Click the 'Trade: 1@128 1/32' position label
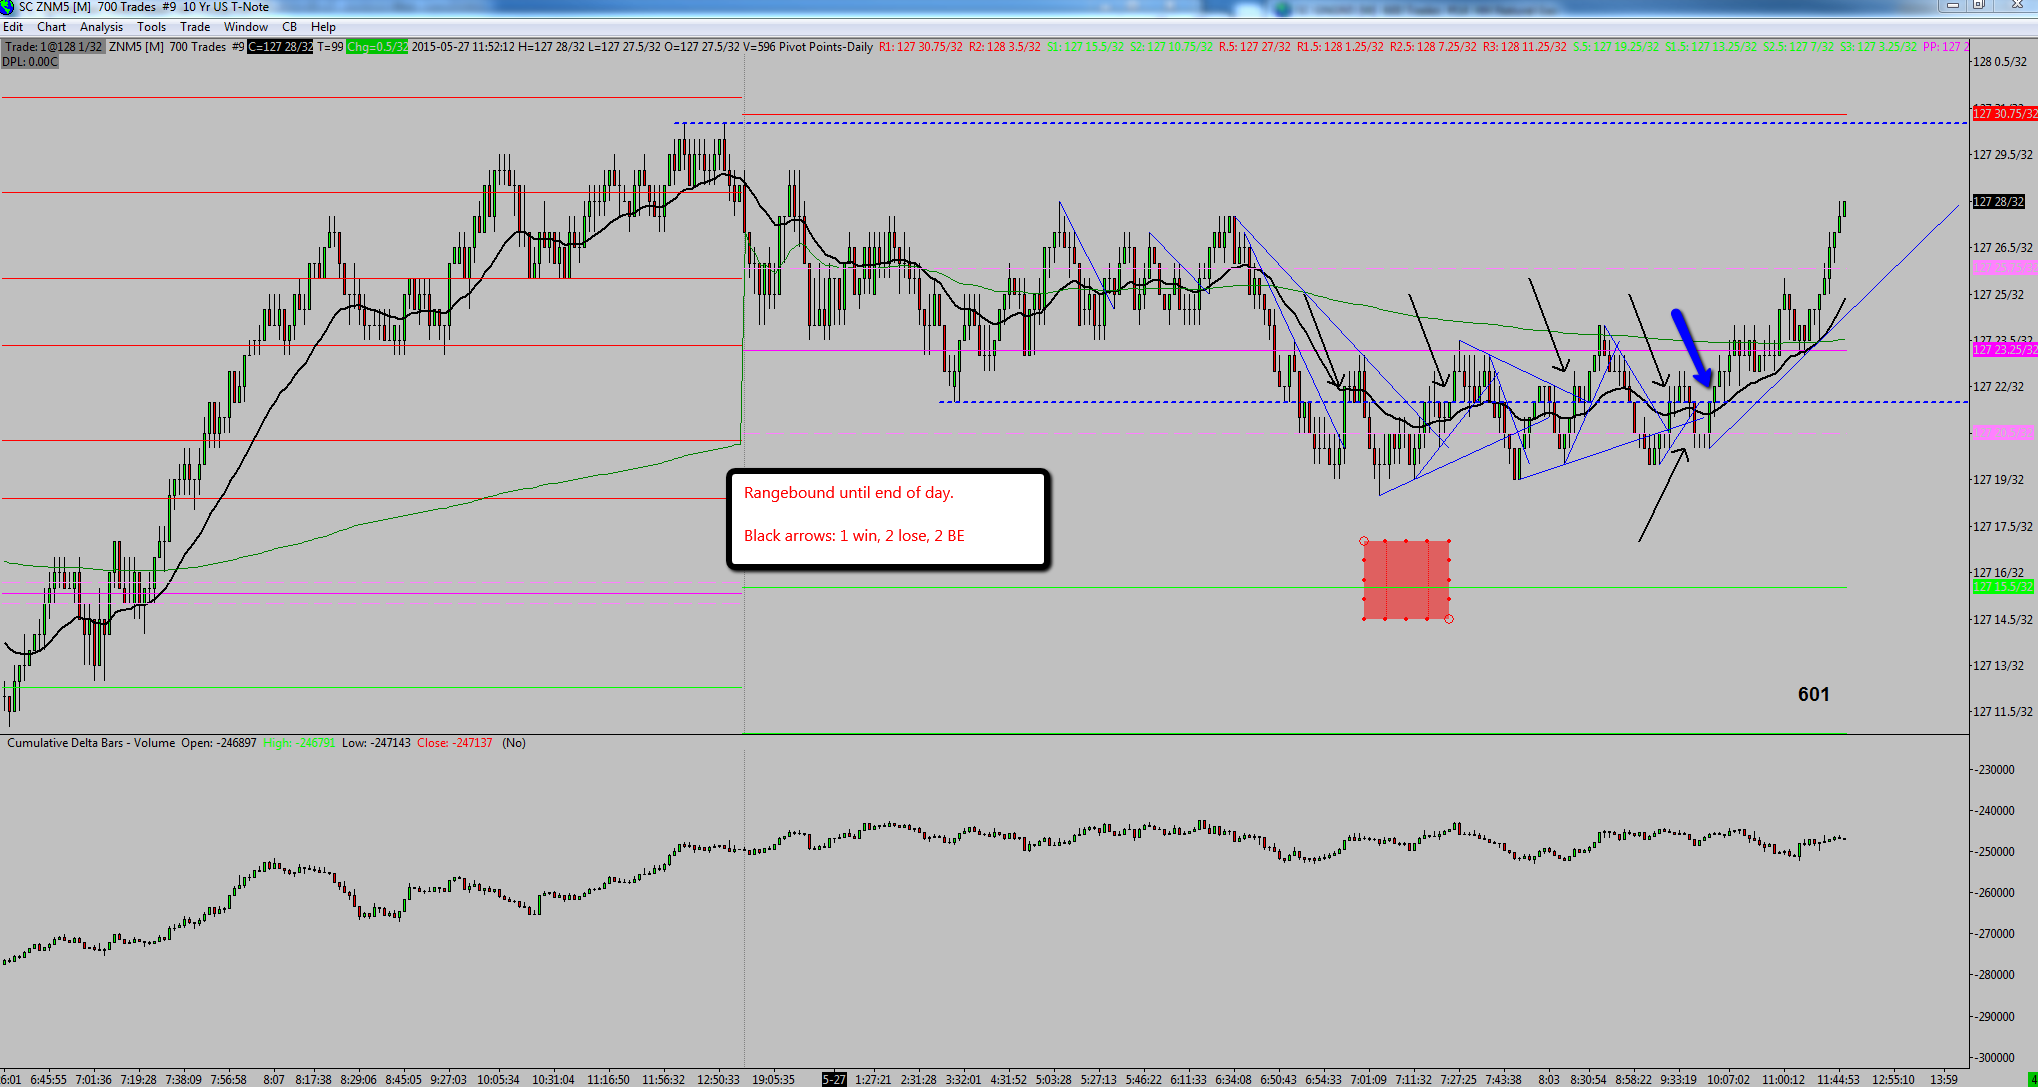 pos(53,47)
